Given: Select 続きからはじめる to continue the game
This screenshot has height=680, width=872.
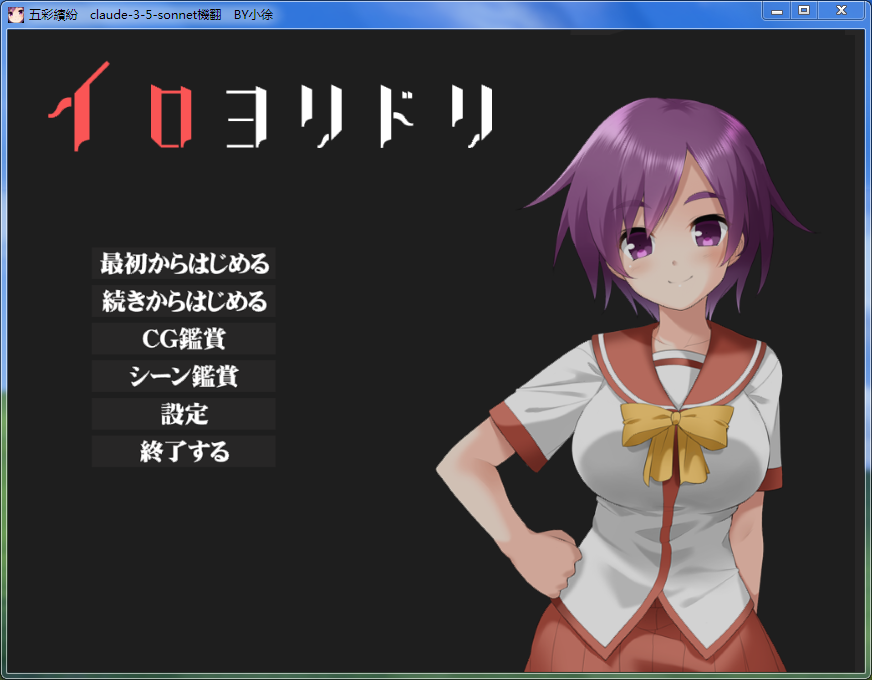Looking at the screenshot, I should [x=184, y=301].
